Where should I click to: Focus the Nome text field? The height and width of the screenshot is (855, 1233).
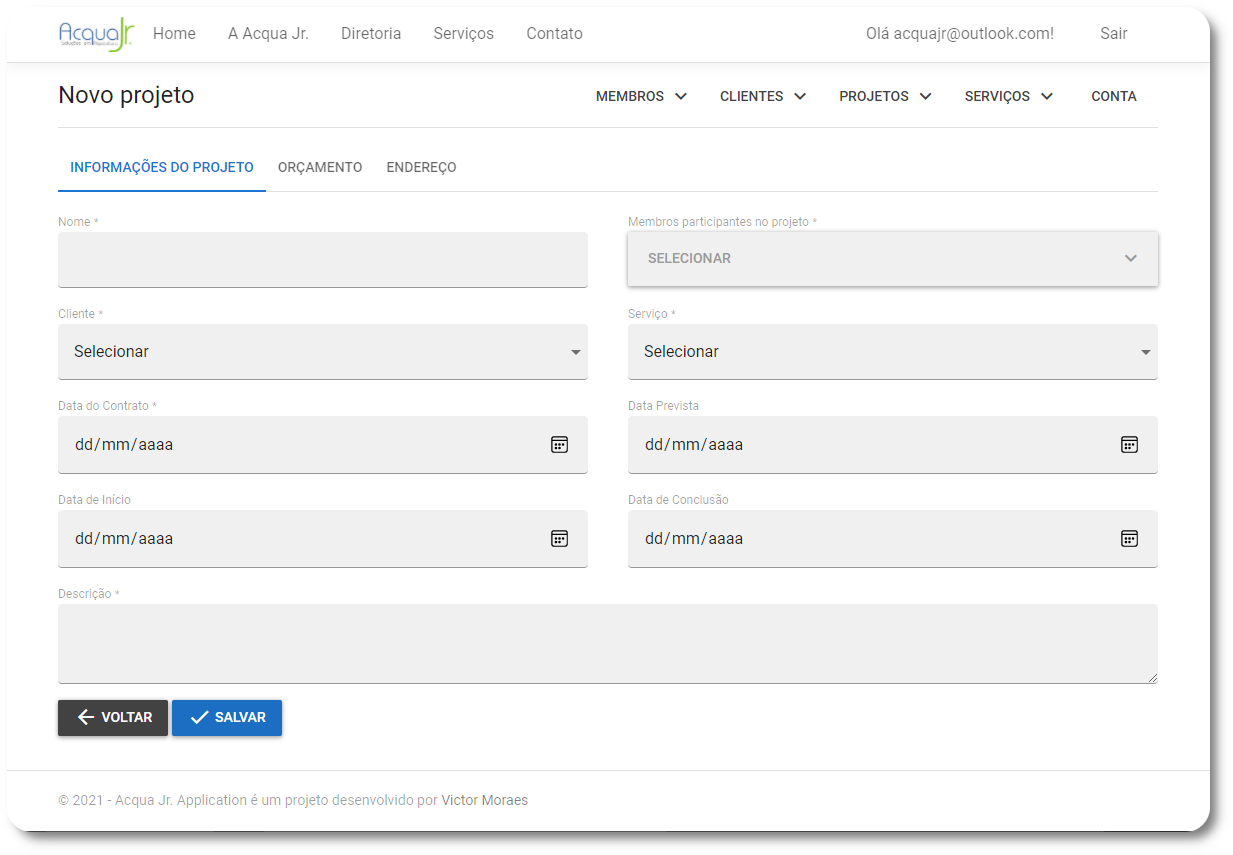click(322, 260)
